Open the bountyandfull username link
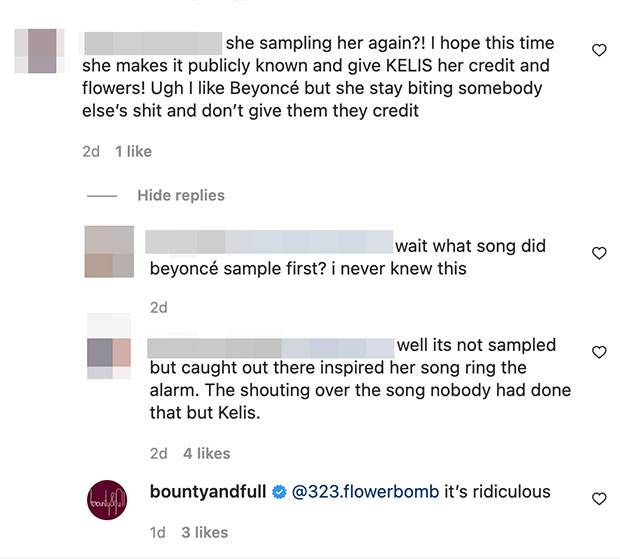Image resolution: width=620 pixels, height=559 pixels. [x=206, y=492]
